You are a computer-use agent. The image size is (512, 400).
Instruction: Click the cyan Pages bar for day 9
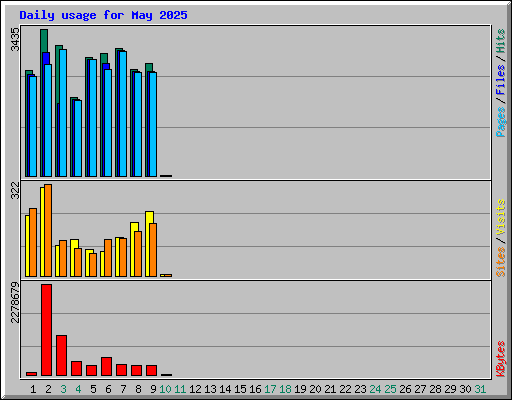[153, 124]
